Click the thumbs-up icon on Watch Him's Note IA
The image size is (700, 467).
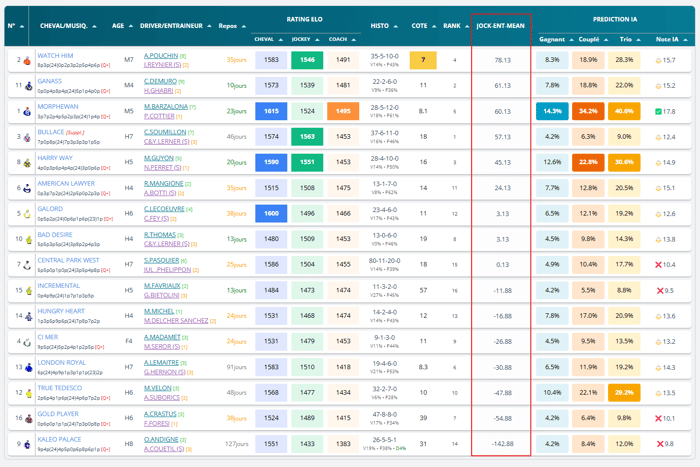coord(658,60)
